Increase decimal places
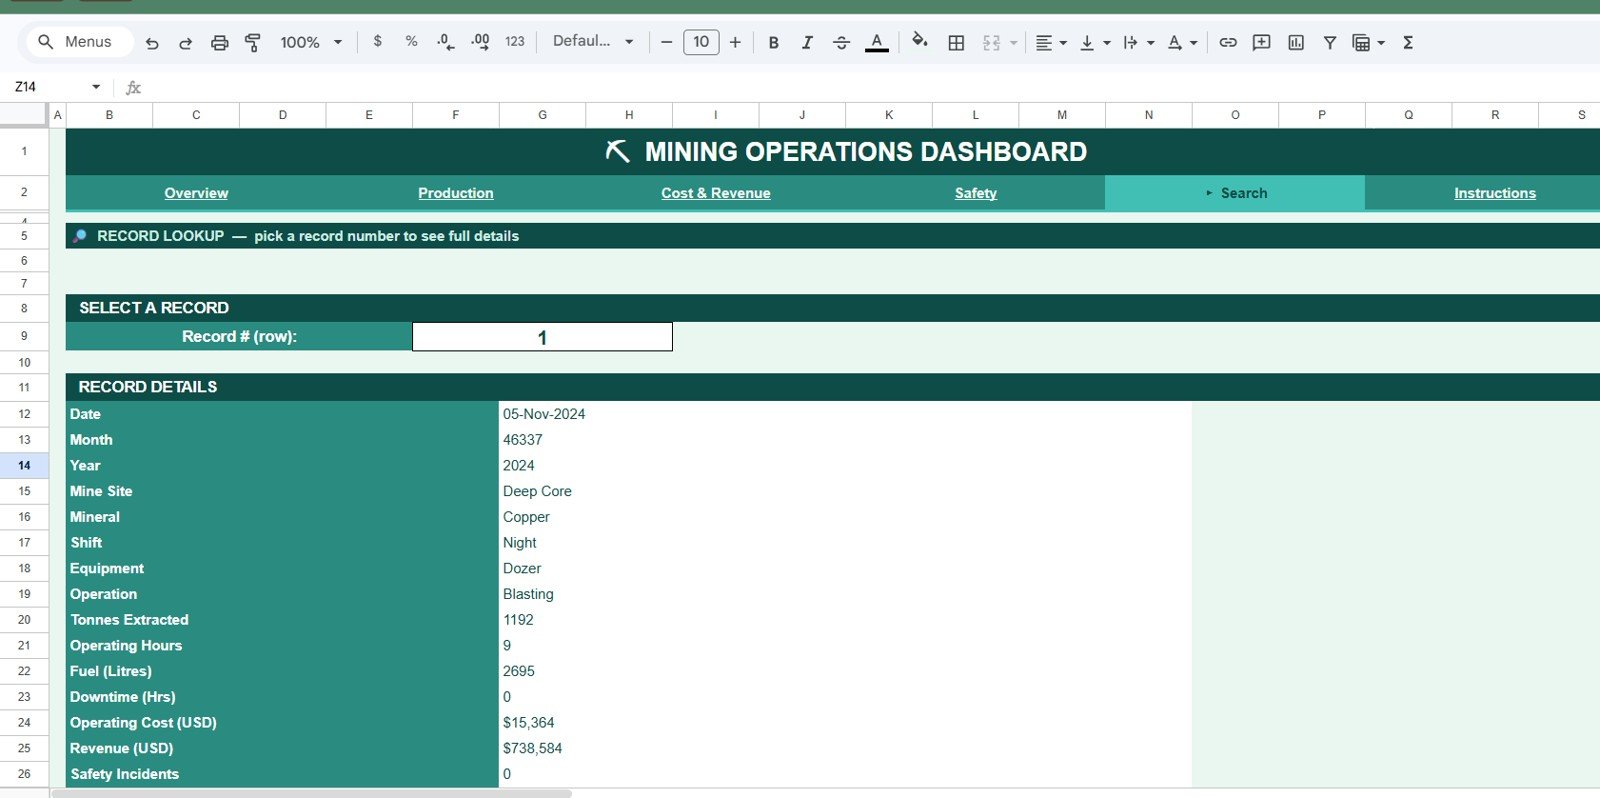 [x=480, y=42]
